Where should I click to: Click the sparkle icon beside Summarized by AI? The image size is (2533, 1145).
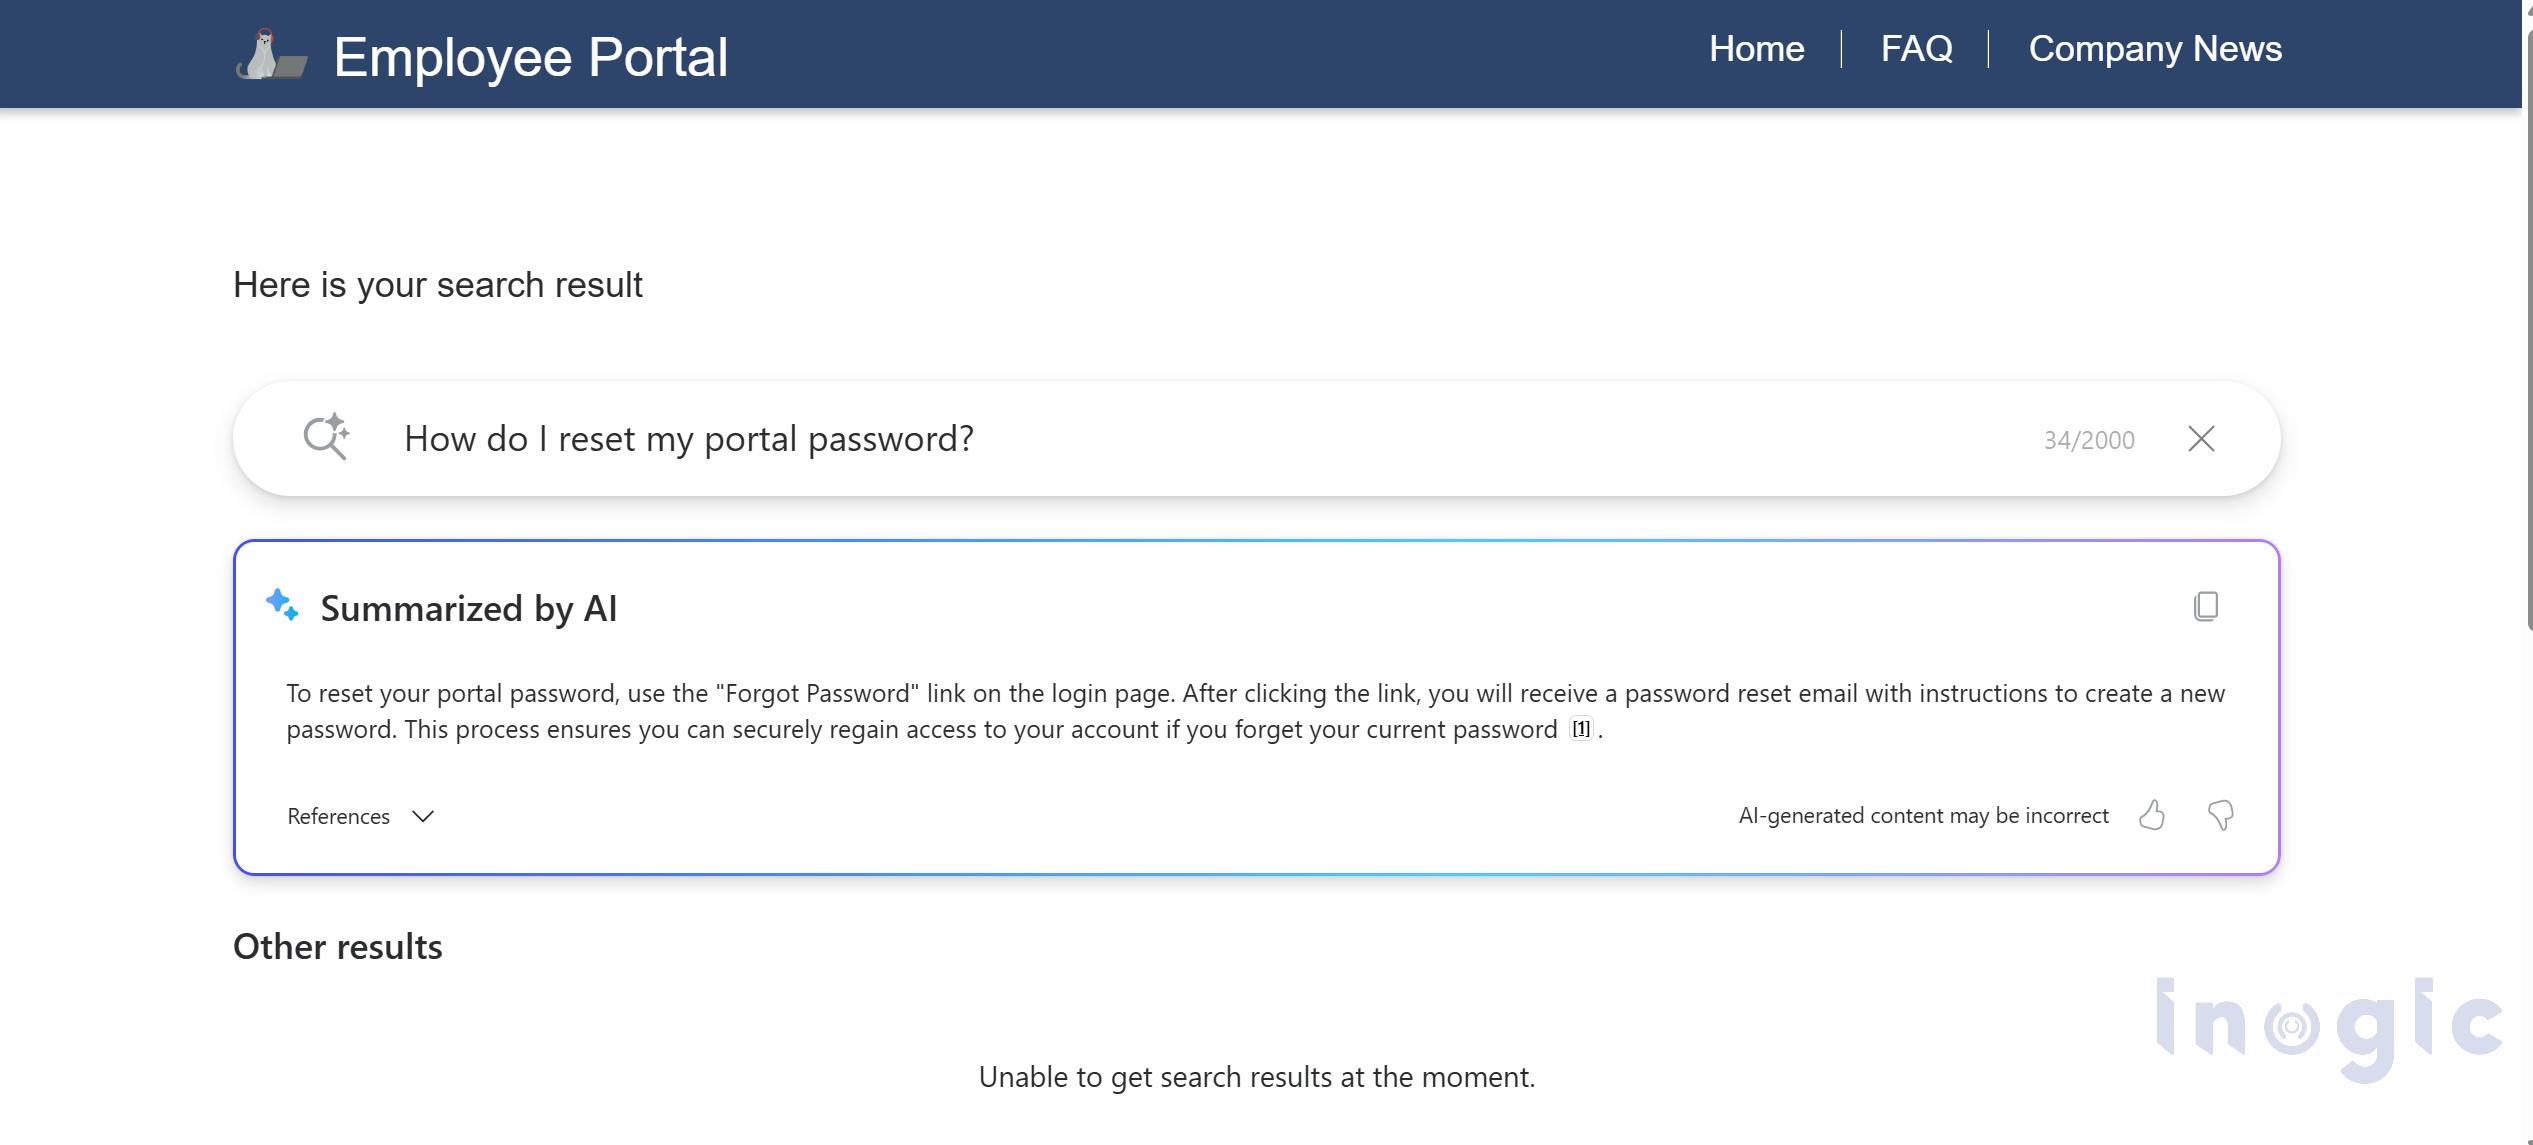(282, 605)
